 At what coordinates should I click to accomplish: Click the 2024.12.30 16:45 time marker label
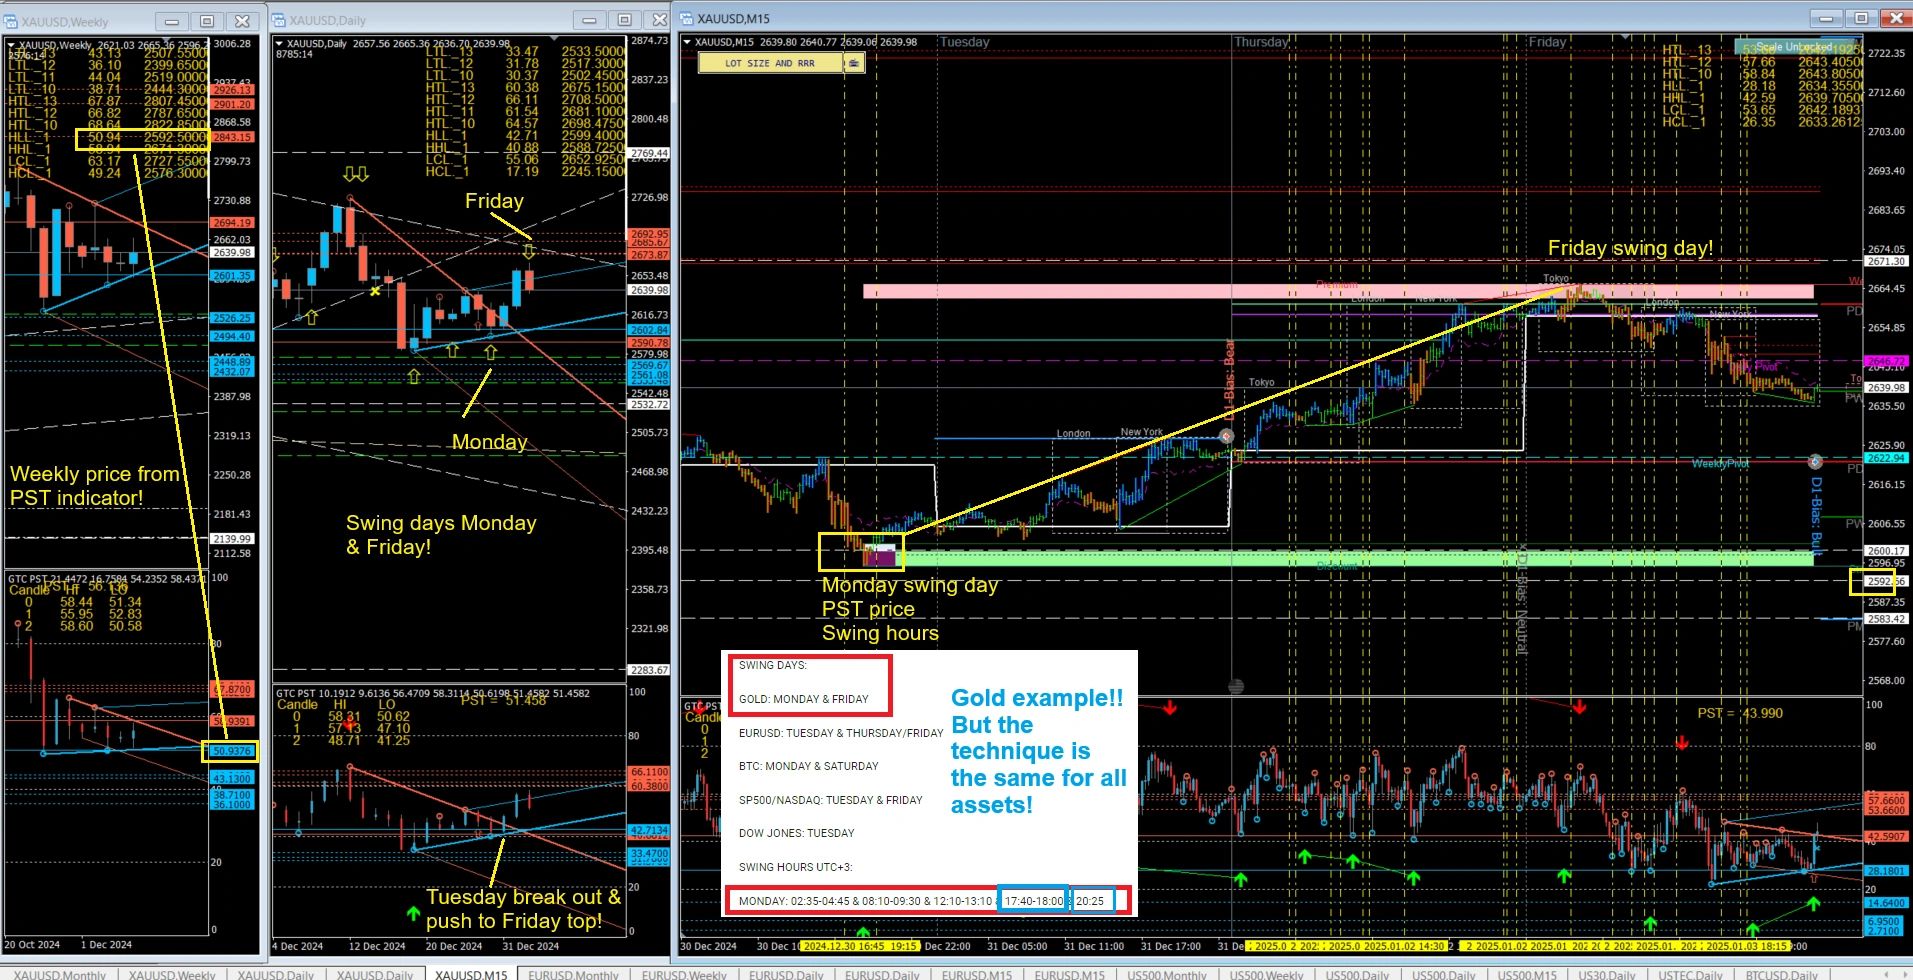tap(844, 946)
